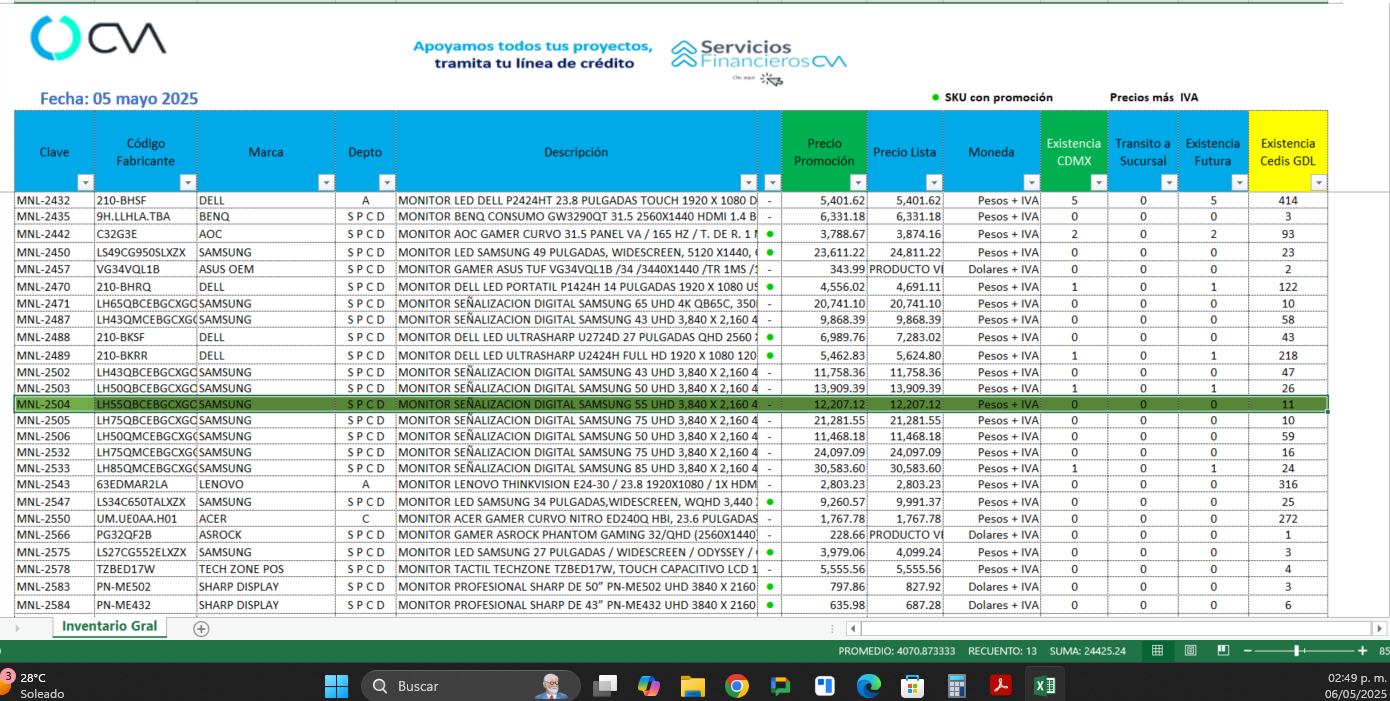Image resolution: width=1390 pixels, height=701 pixels.
Task: Open the blue board app on taskbar
Action: (825, 686)
